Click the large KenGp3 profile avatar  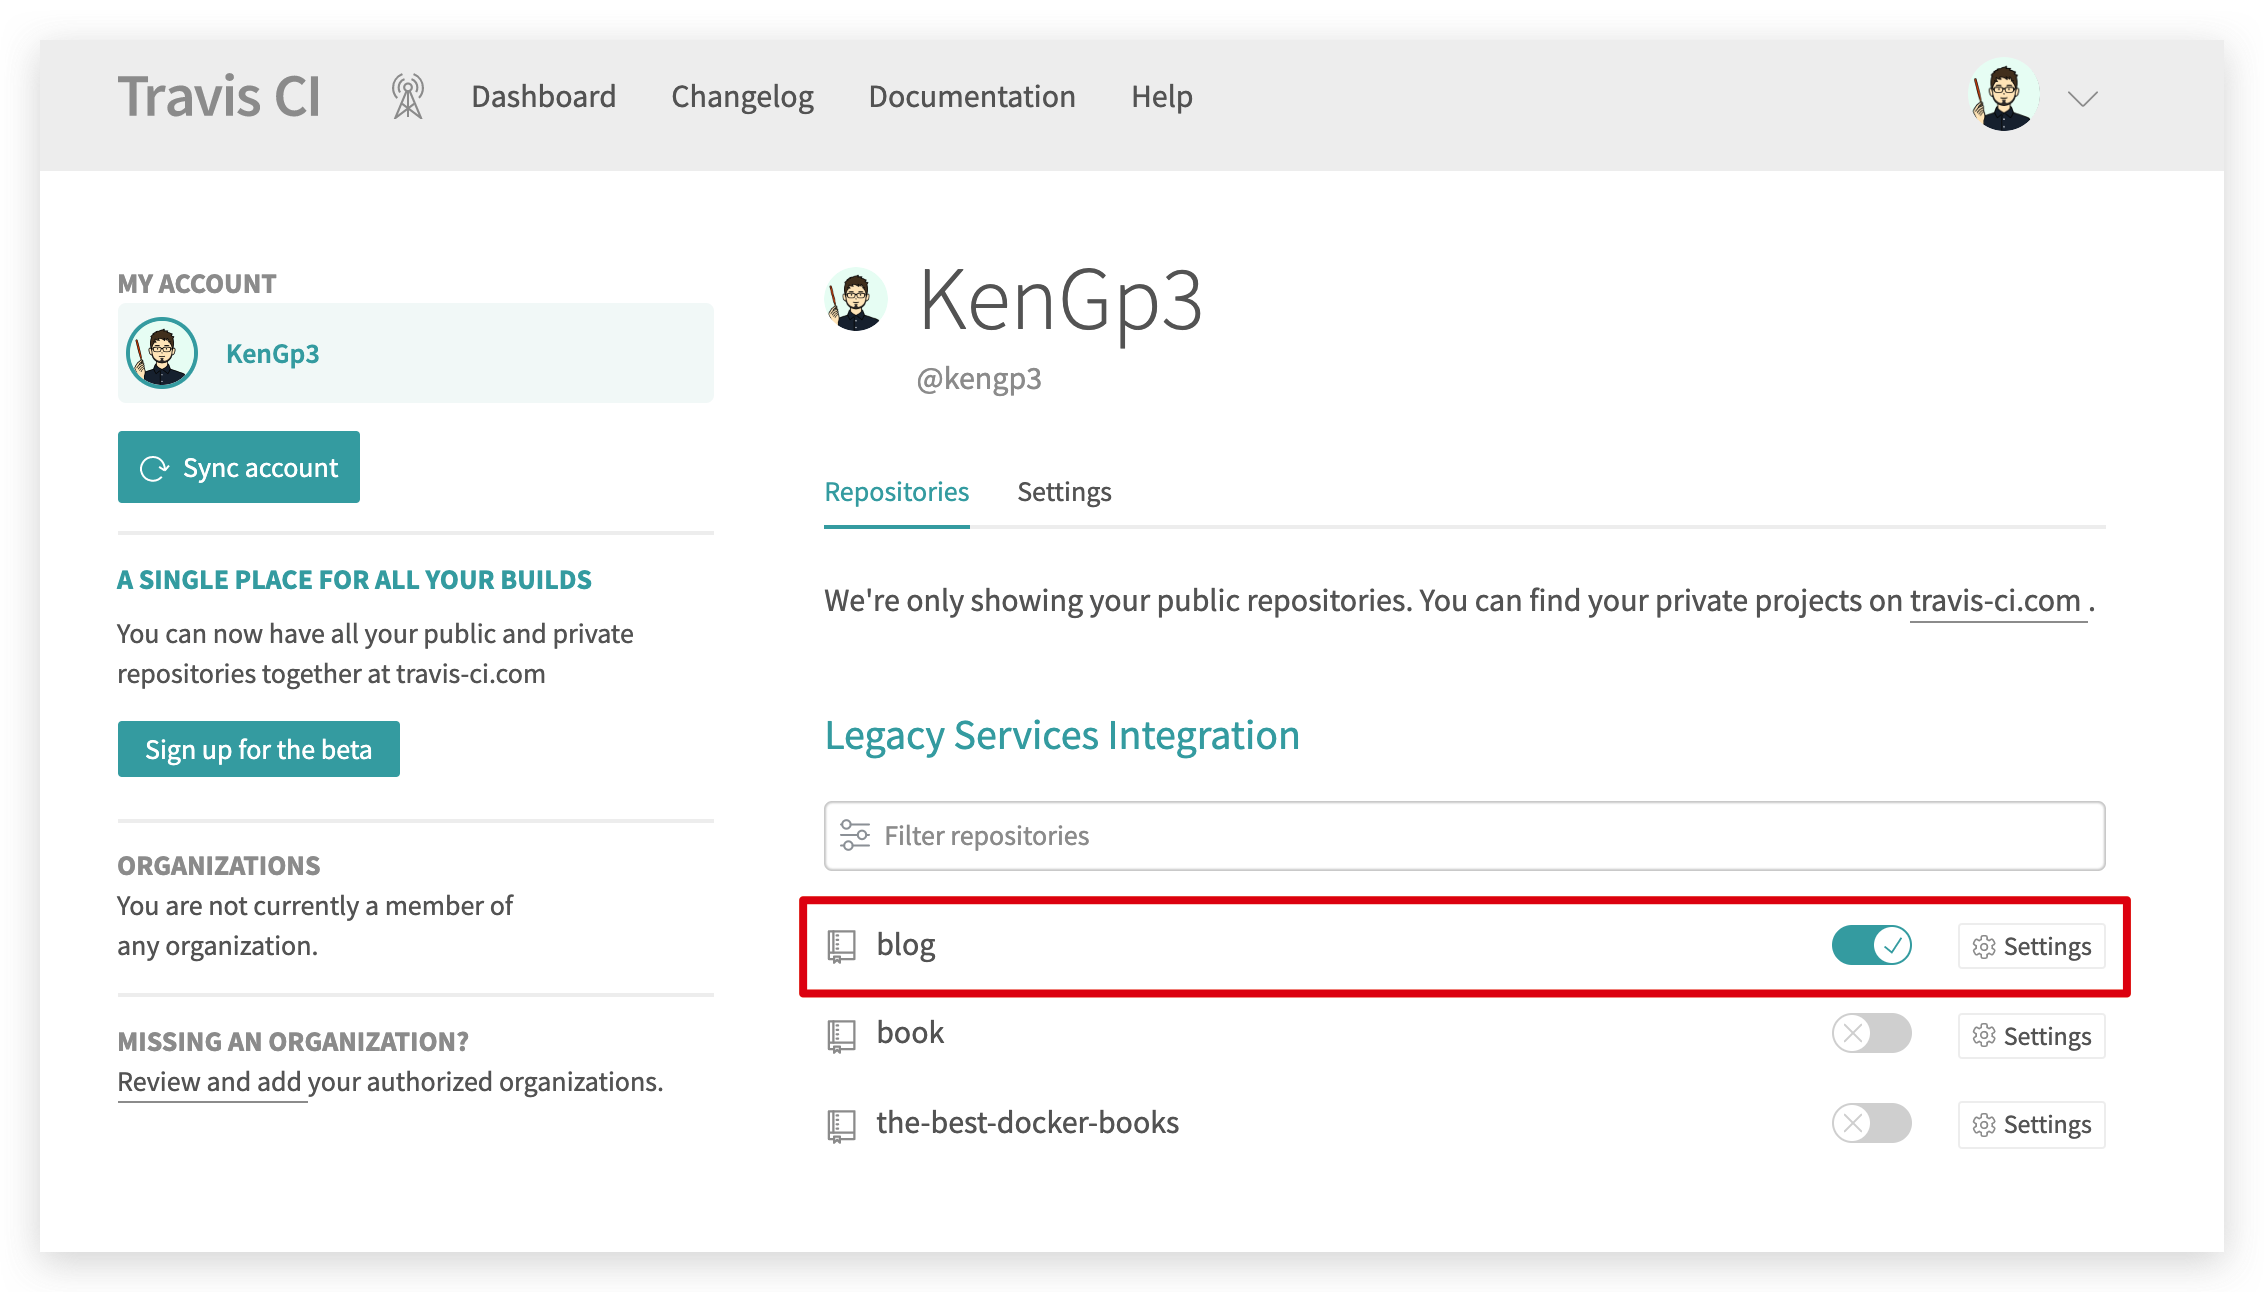(x=856, y=300)
